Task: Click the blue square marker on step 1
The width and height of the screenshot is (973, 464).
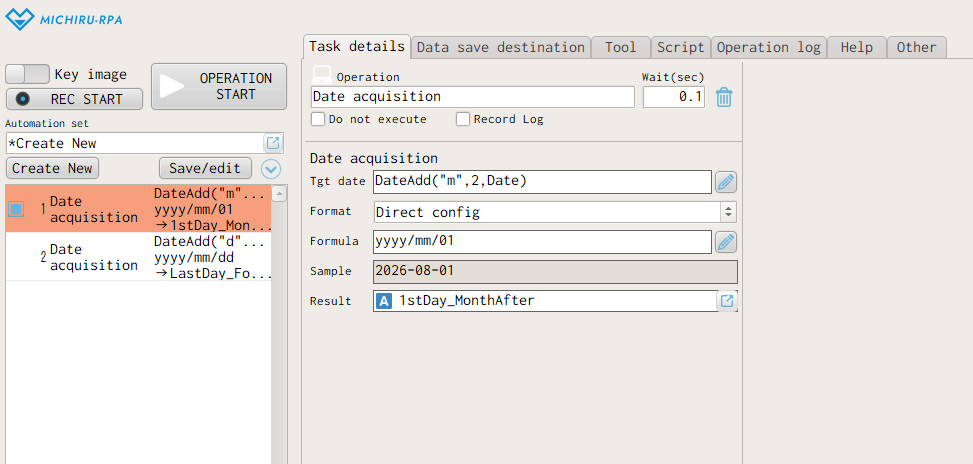Action: (16, 209)
